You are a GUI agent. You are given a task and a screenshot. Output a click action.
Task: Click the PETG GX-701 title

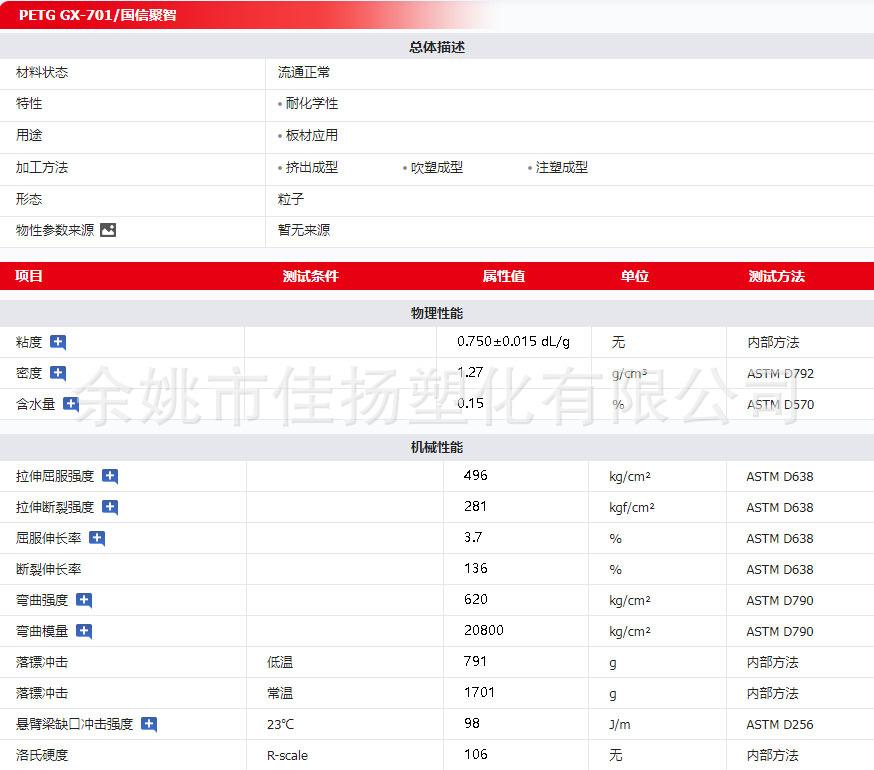point(97,15)
